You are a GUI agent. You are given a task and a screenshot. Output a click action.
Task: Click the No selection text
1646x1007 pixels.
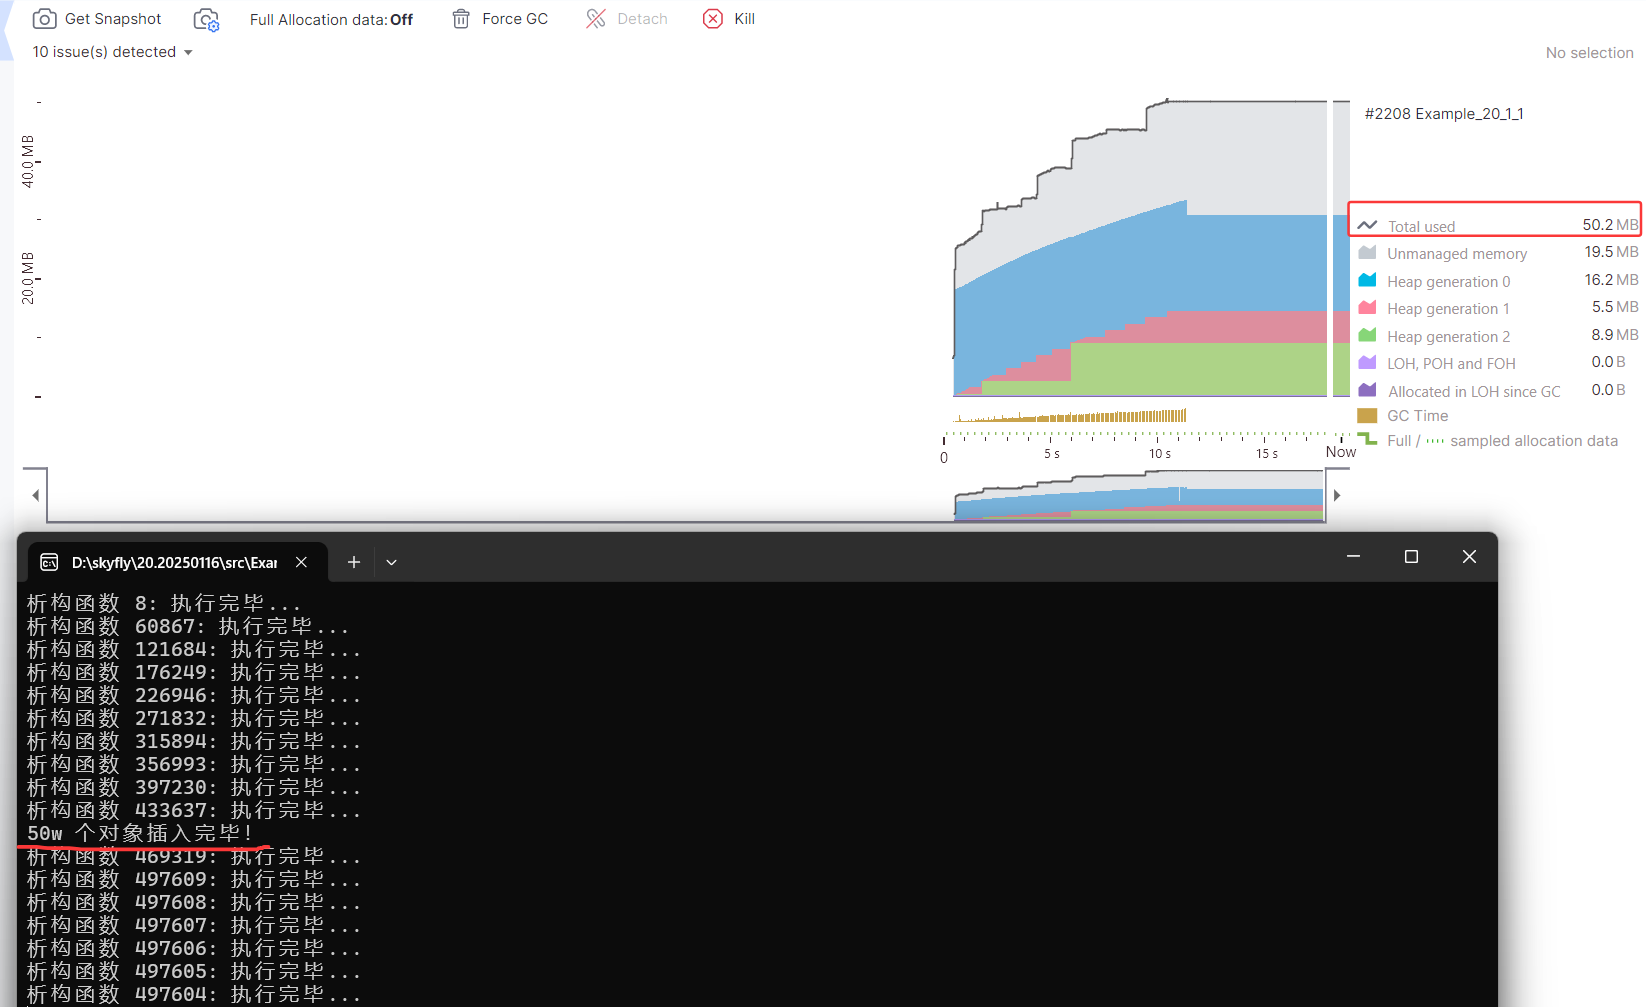(x=1589, y=53)
